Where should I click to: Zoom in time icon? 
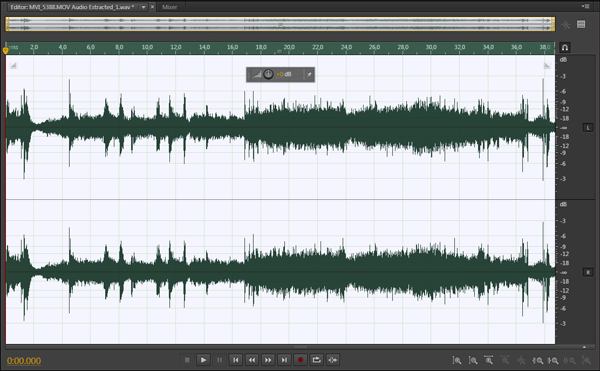[489, 360]
